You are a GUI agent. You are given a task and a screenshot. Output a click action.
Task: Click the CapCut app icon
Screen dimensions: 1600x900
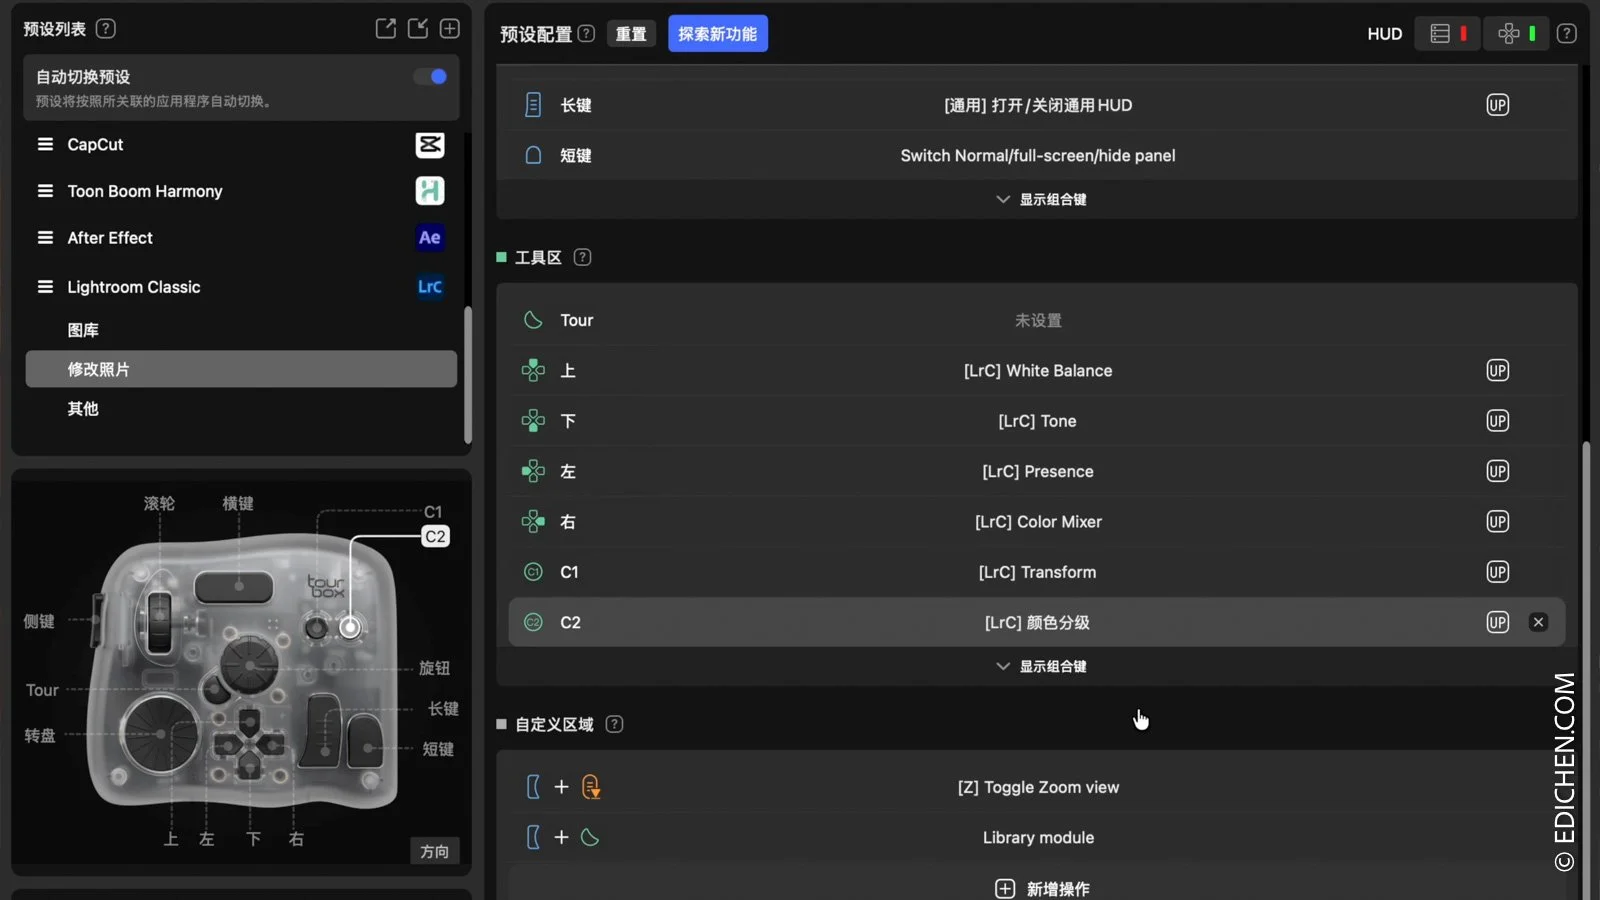click(x=430, y=145)
